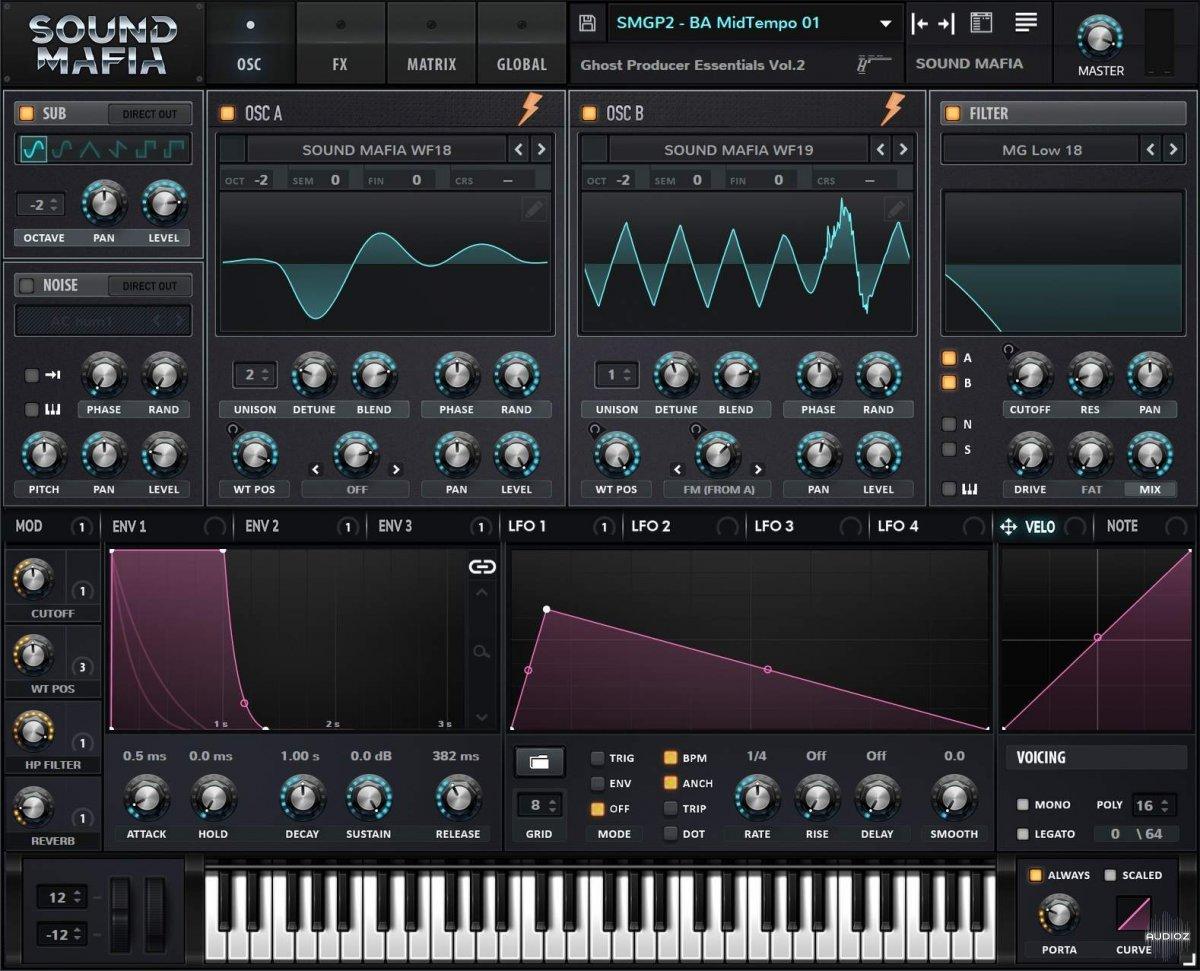
Task: Go to the GLOBAL tab
Action: click(522, 42)
